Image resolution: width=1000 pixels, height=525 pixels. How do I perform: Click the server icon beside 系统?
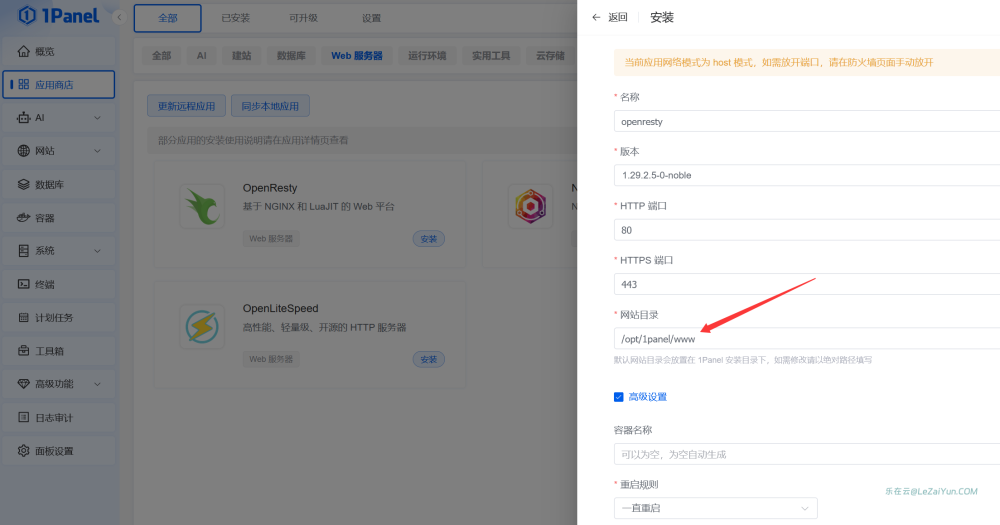point(24,251)
